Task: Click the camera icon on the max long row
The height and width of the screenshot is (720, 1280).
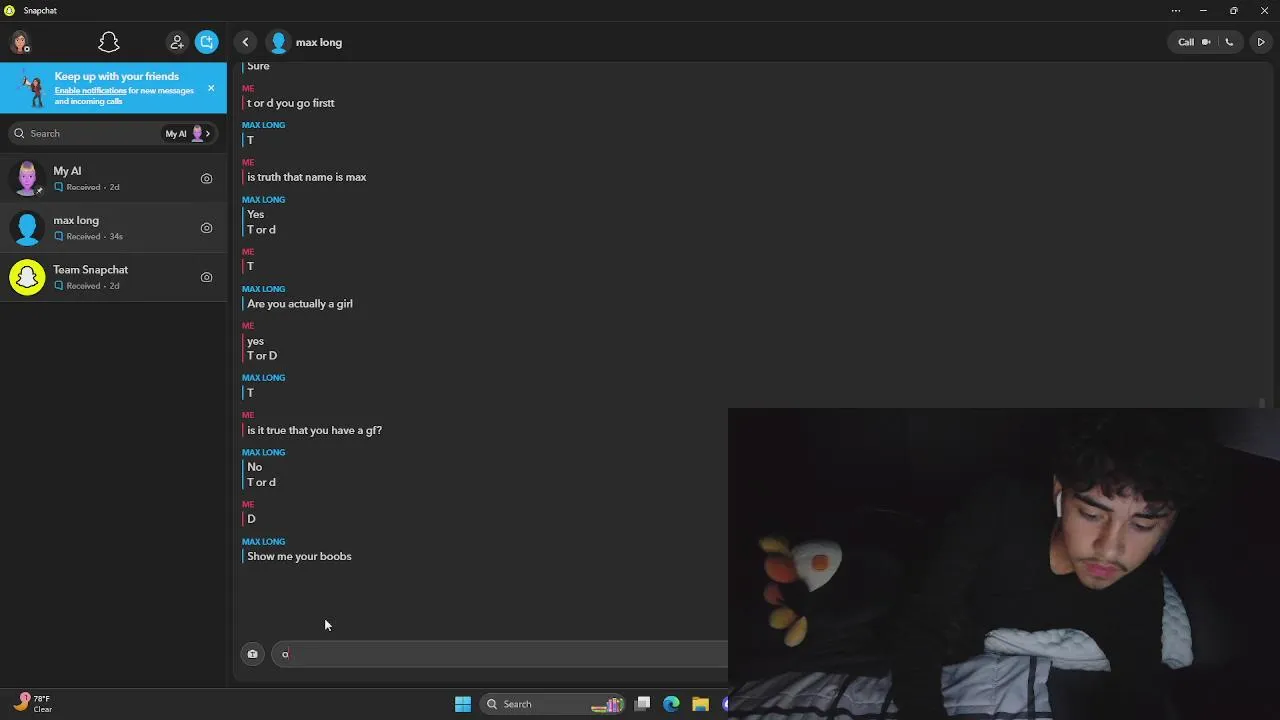Action: [206, 228]
